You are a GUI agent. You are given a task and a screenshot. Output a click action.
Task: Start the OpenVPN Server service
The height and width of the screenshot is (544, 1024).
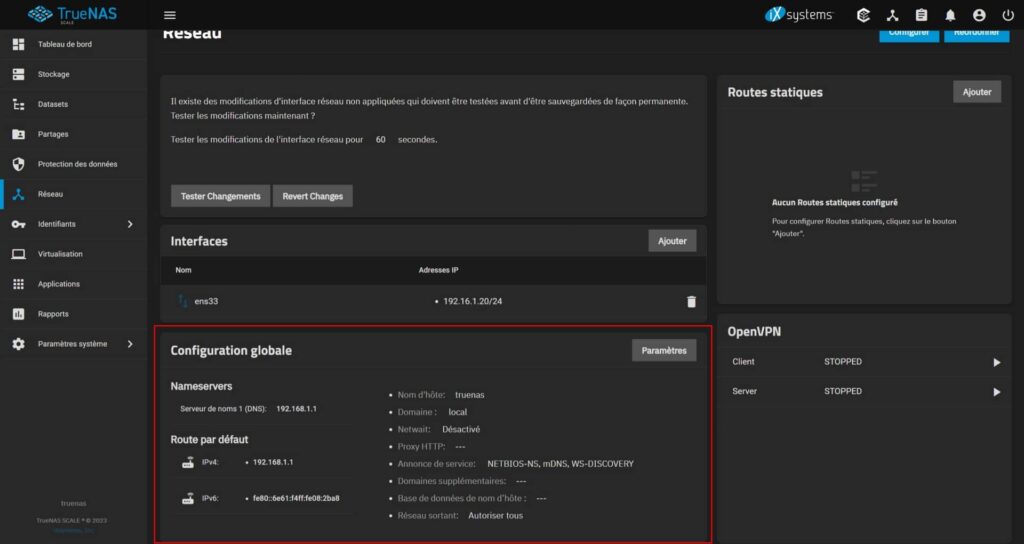996,392
